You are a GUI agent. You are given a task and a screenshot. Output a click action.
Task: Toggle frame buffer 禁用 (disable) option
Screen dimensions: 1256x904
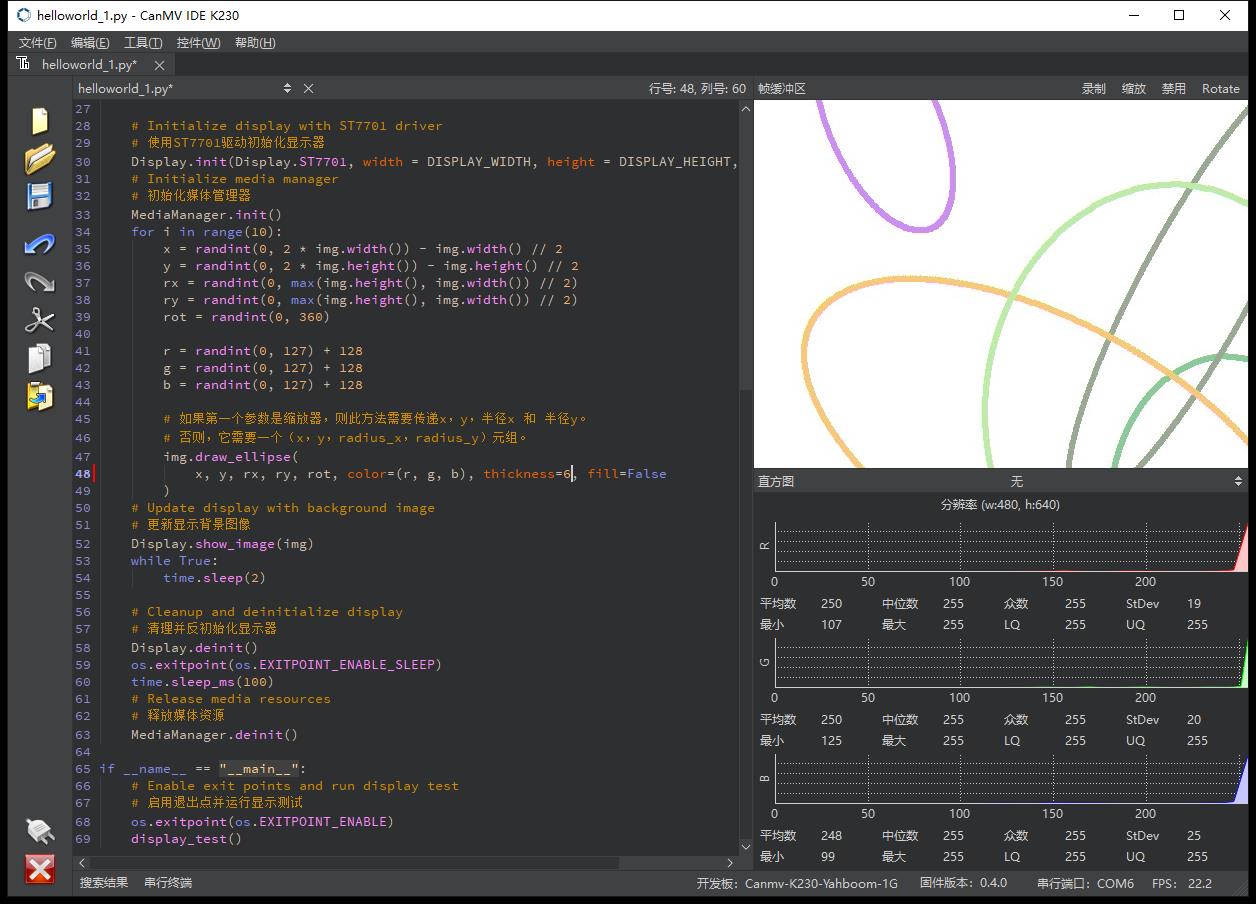pyautogui.click(x=1173, y=88)
